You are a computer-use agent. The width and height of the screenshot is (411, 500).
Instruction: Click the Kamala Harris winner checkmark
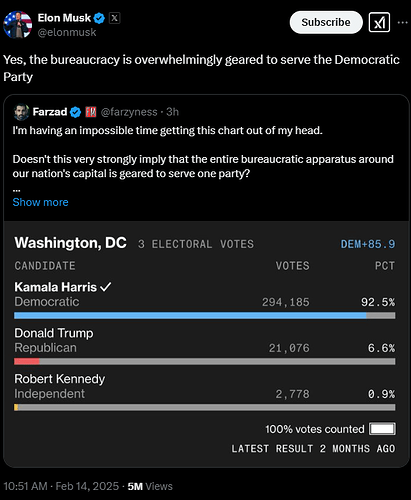click(x=105, y=287)
